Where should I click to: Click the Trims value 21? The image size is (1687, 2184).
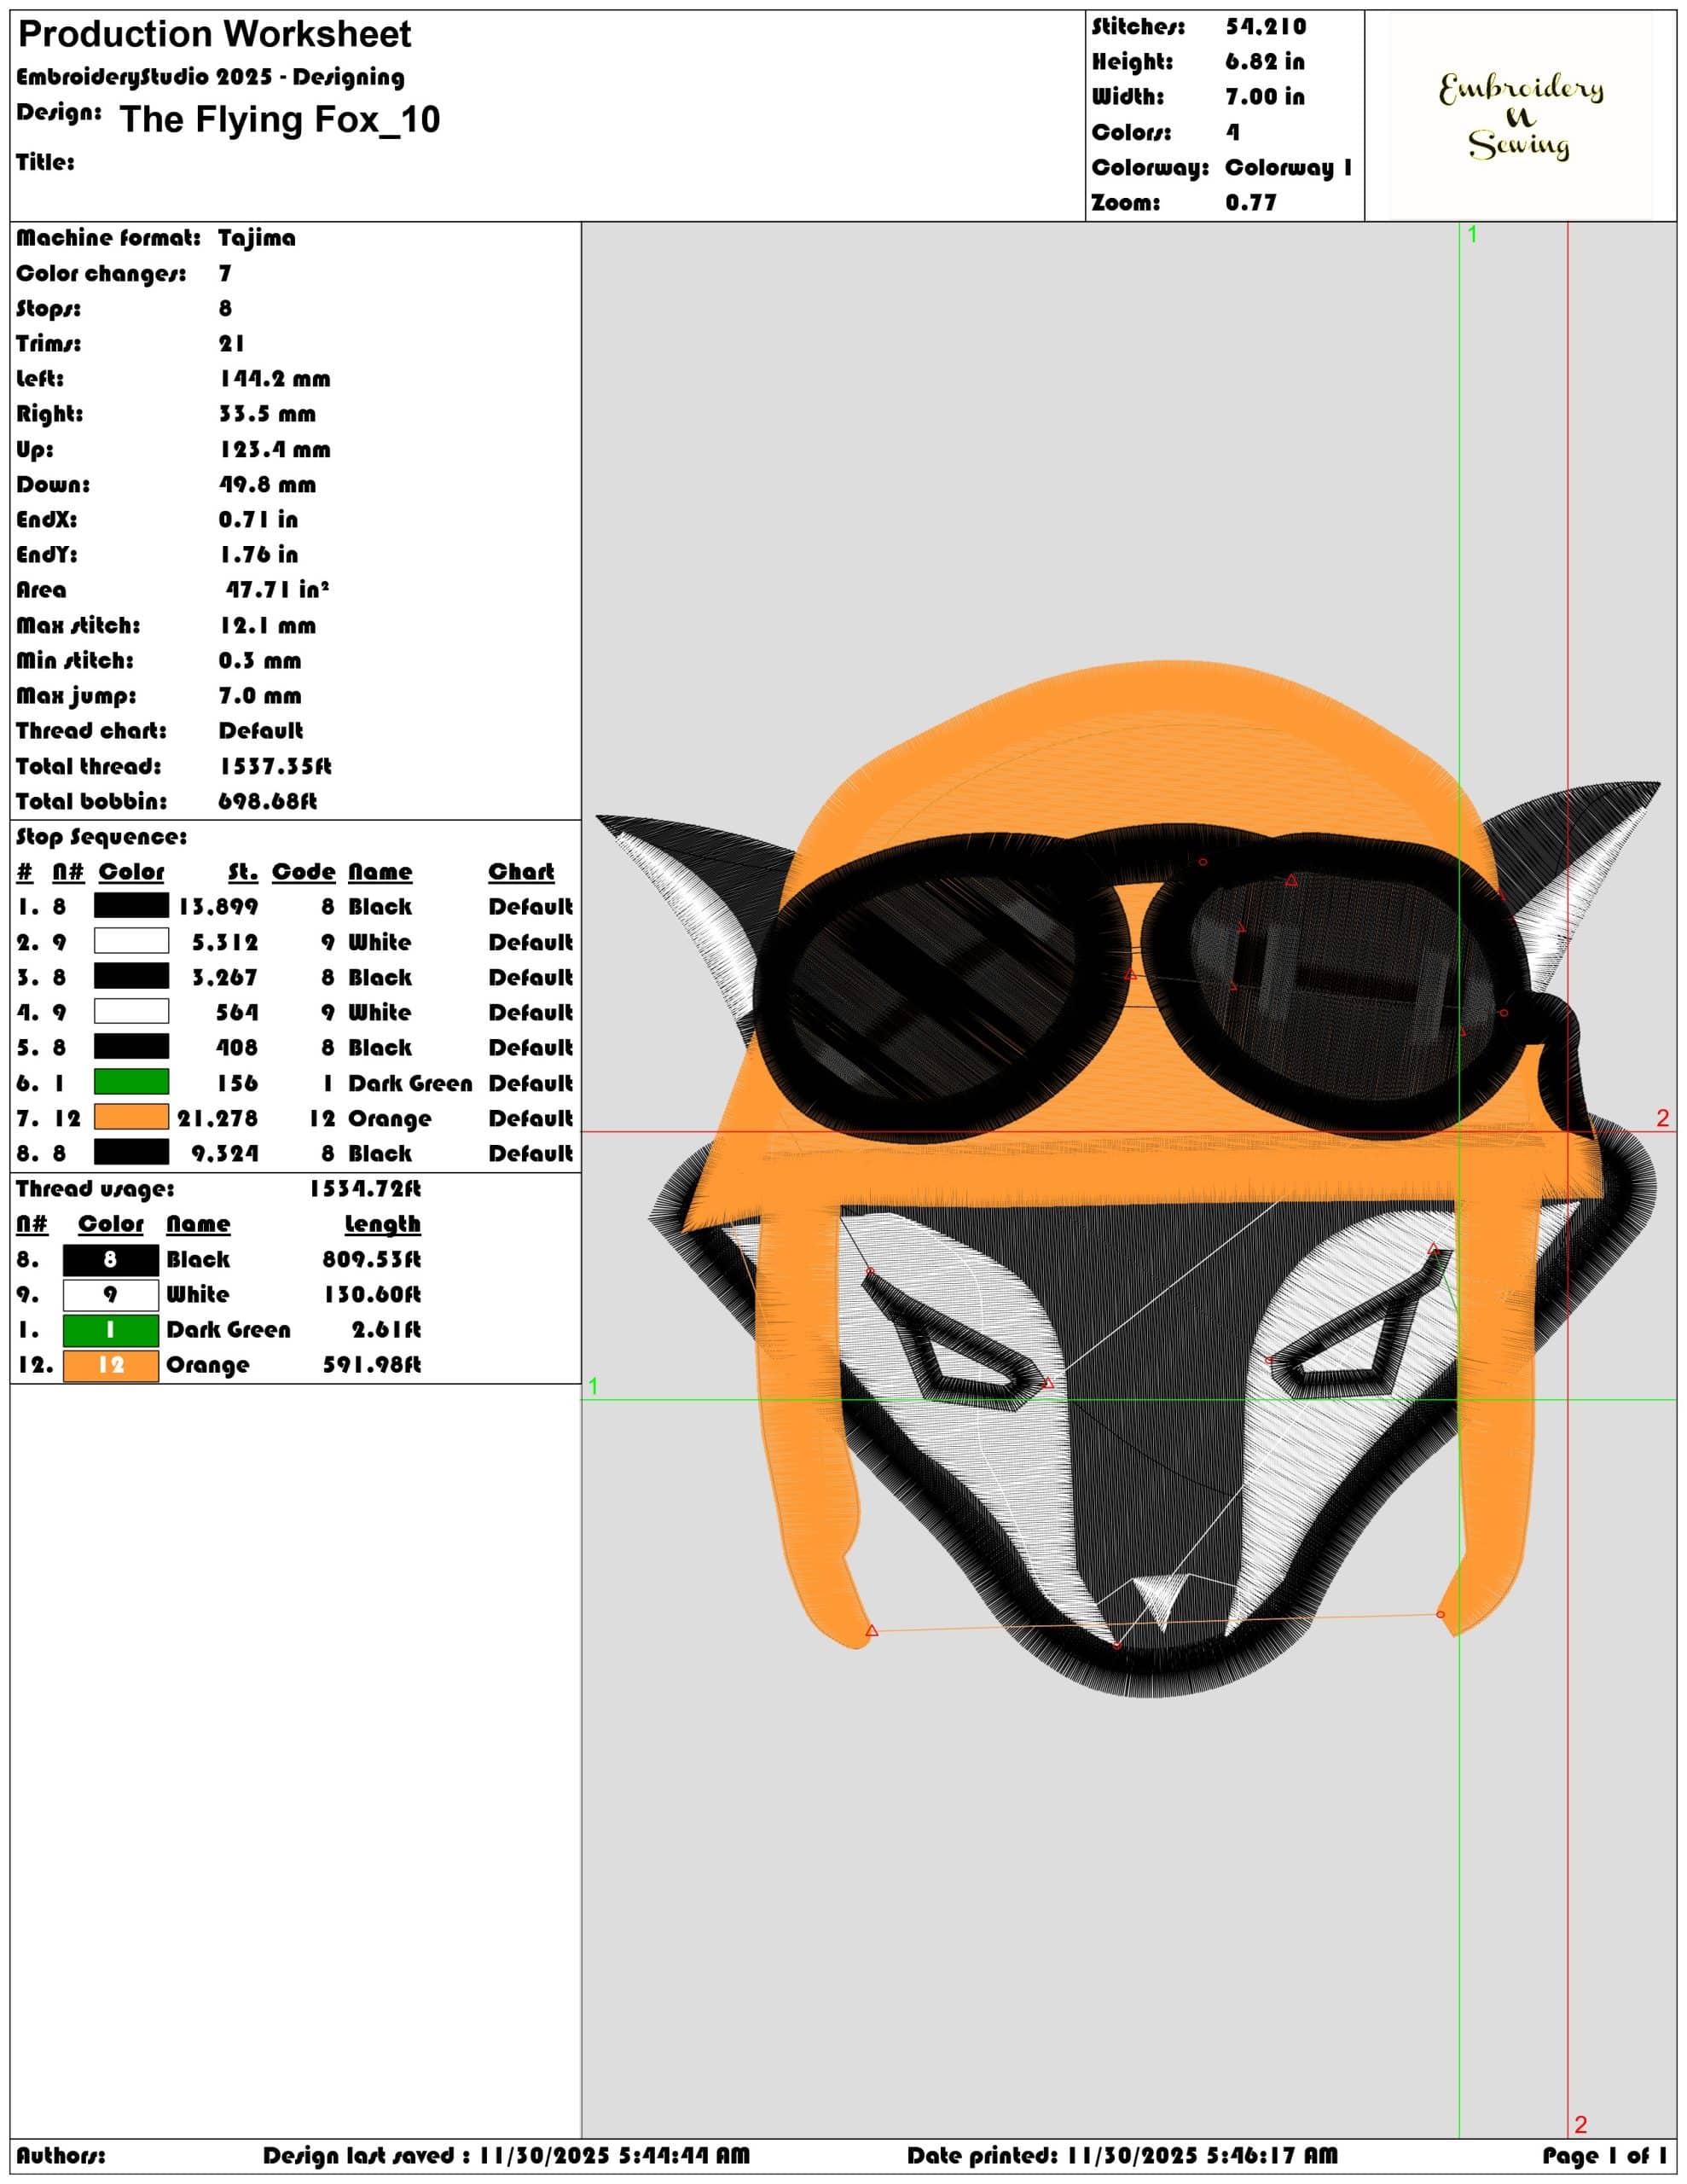(232, 344)
